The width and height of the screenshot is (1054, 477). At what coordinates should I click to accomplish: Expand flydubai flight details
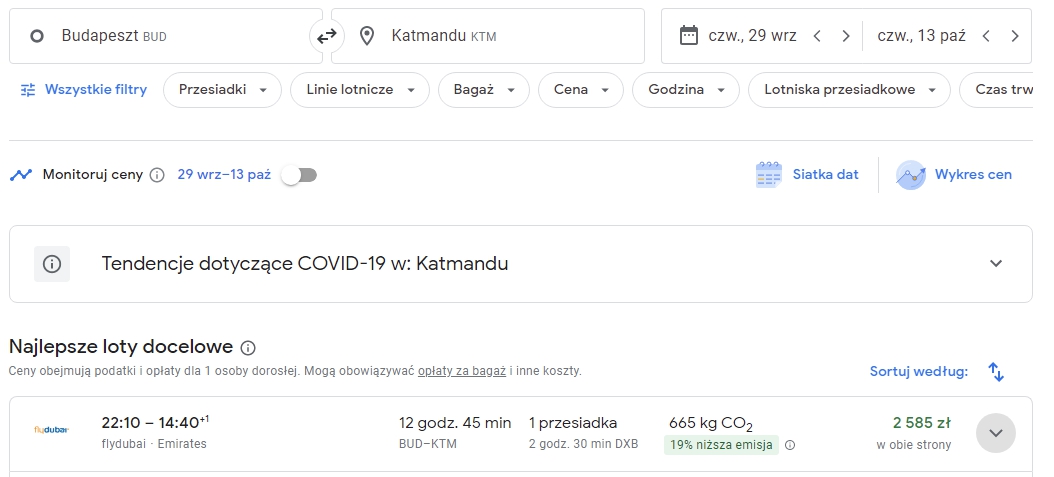[996, 433]
